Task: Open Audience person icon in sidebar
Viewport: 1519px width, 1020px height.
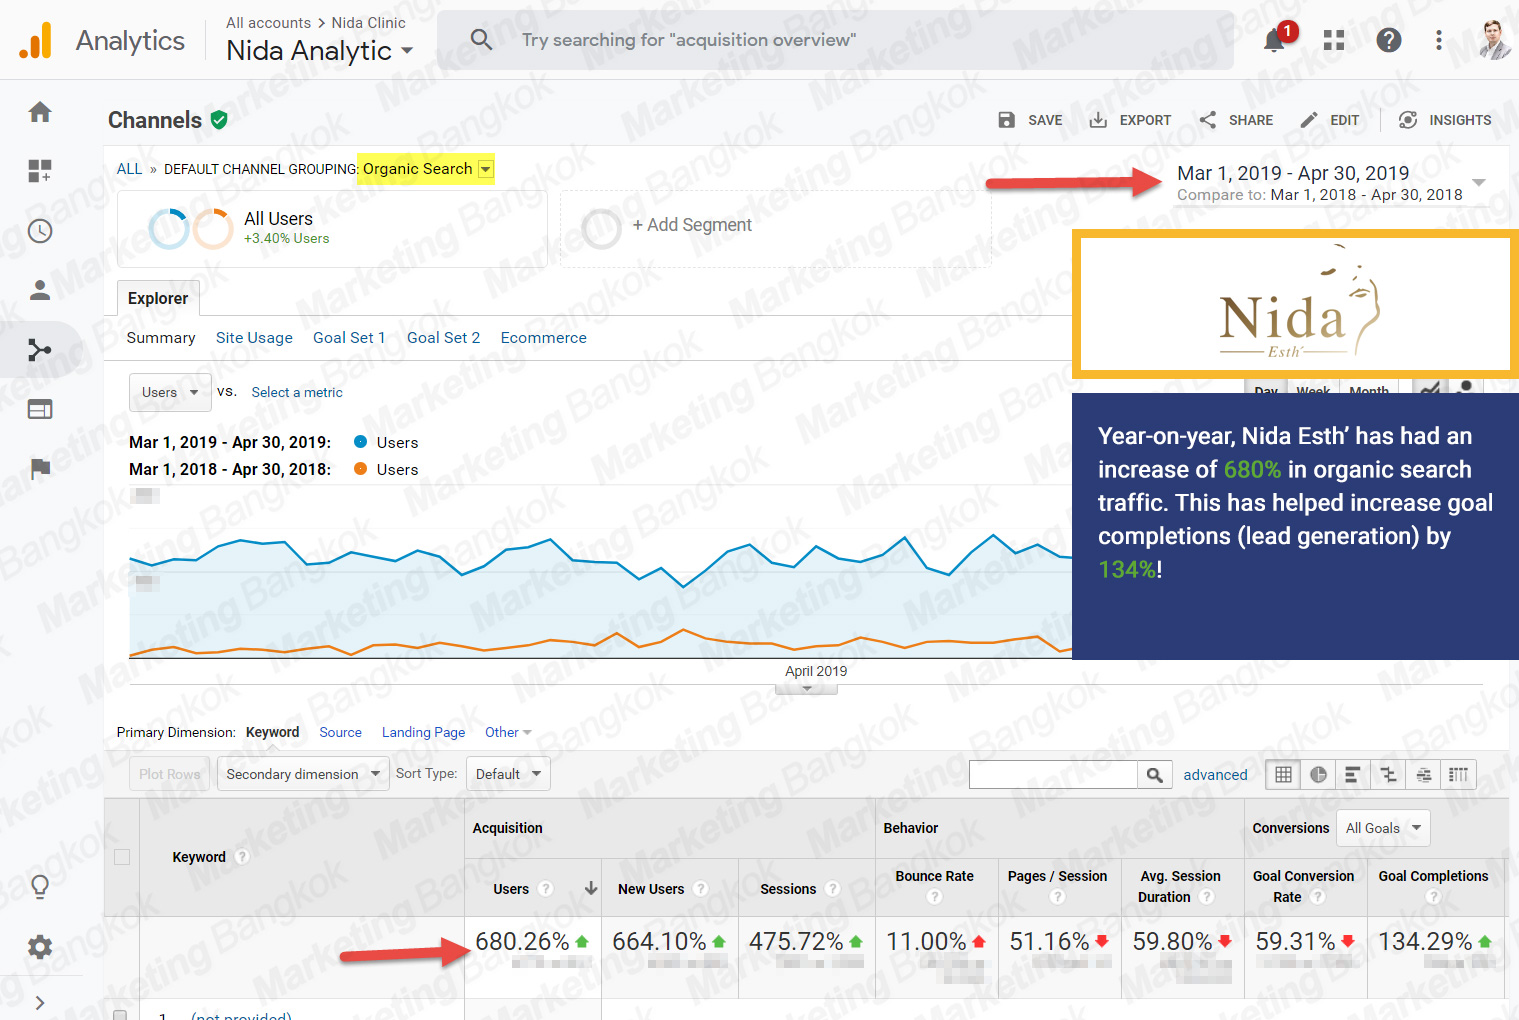Action: tap(40, 290)
